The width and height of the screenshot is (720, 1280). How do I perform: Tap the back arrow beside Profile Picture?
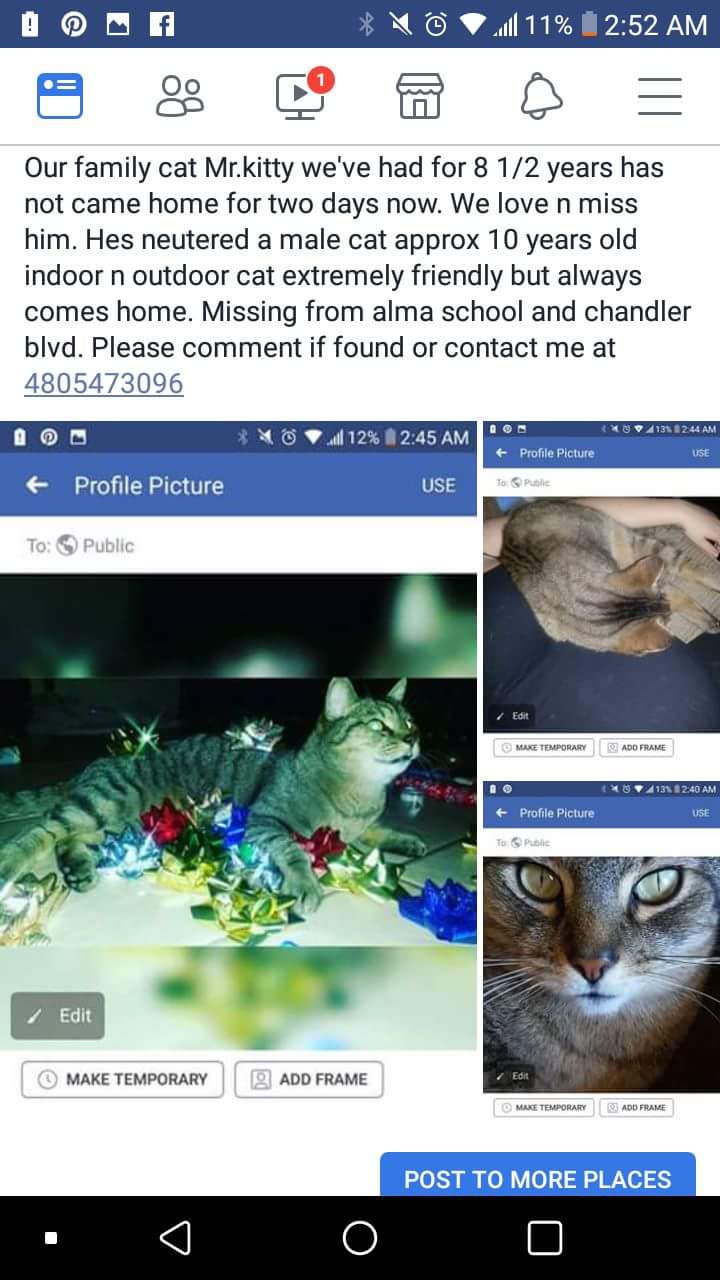37,485
